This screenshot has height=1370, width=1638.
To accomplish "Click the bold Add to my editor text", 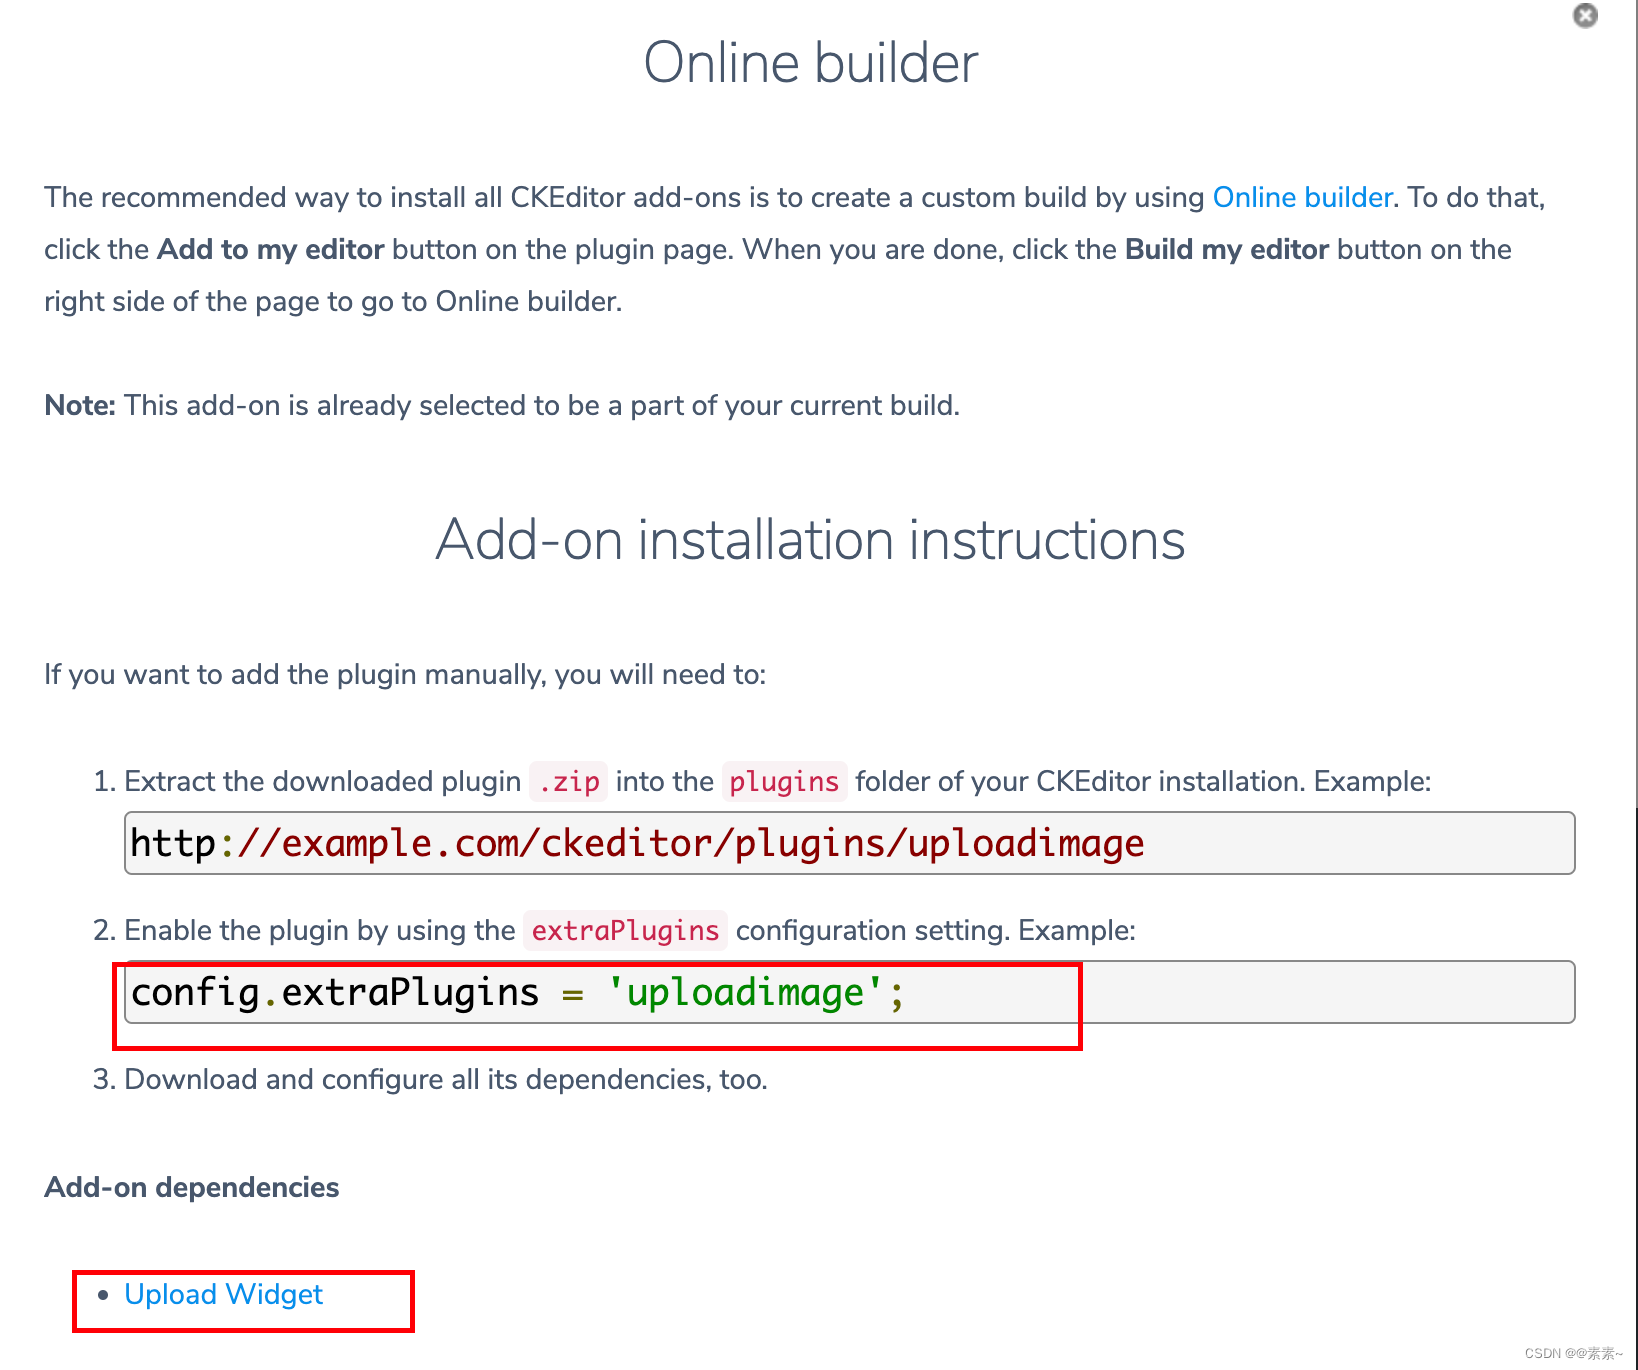I will click(271, 250).
